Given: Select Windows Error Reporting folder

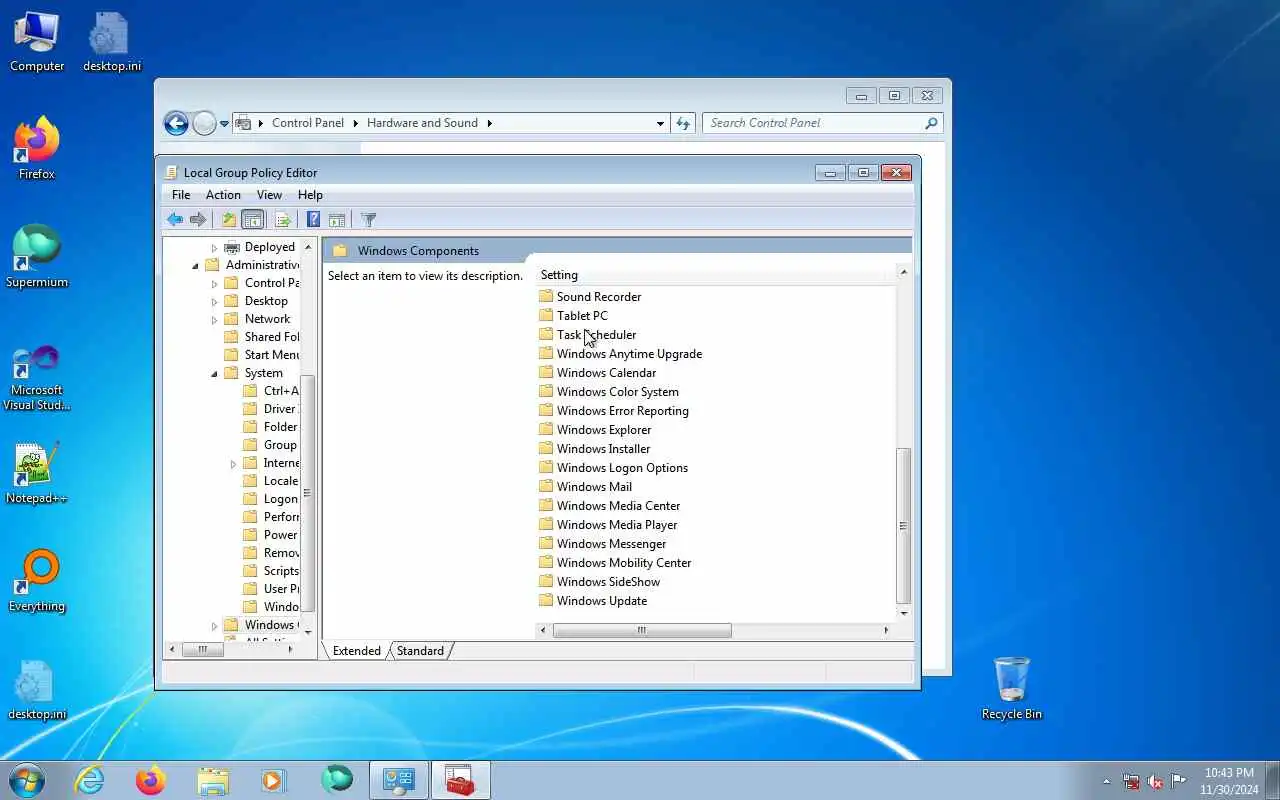Looking at the screenshot, I should (614, 411).
